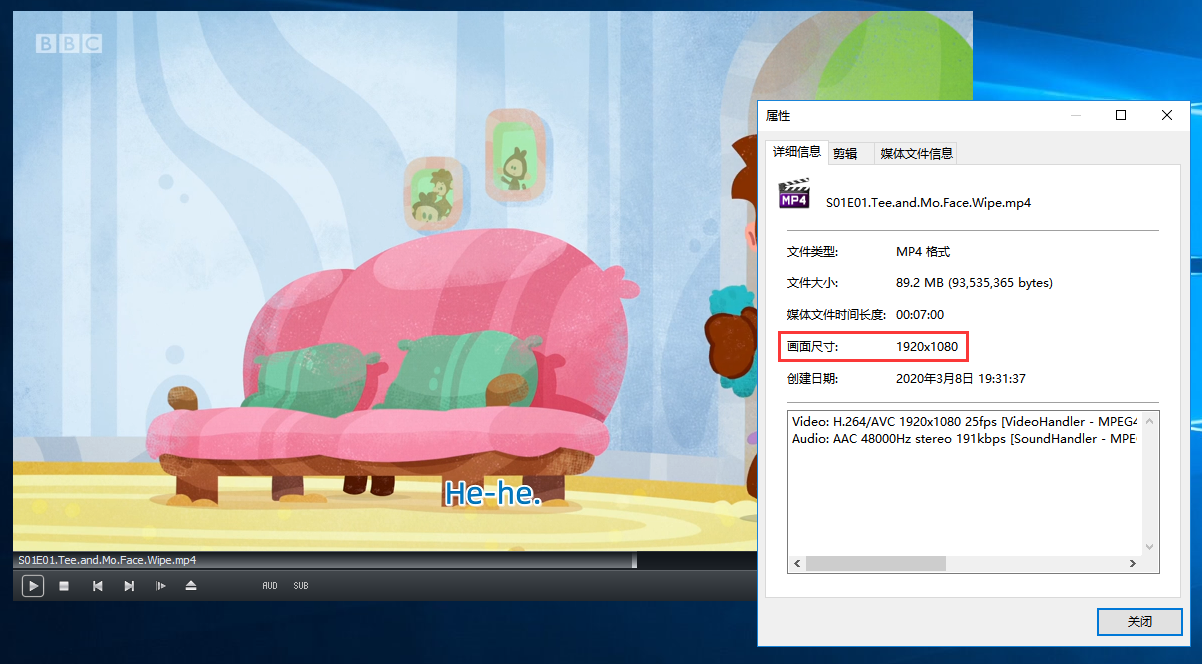Click vertical scrollbar up arrow in codec box
This screenshot has height=664, width=1202.
[1149, 420]
